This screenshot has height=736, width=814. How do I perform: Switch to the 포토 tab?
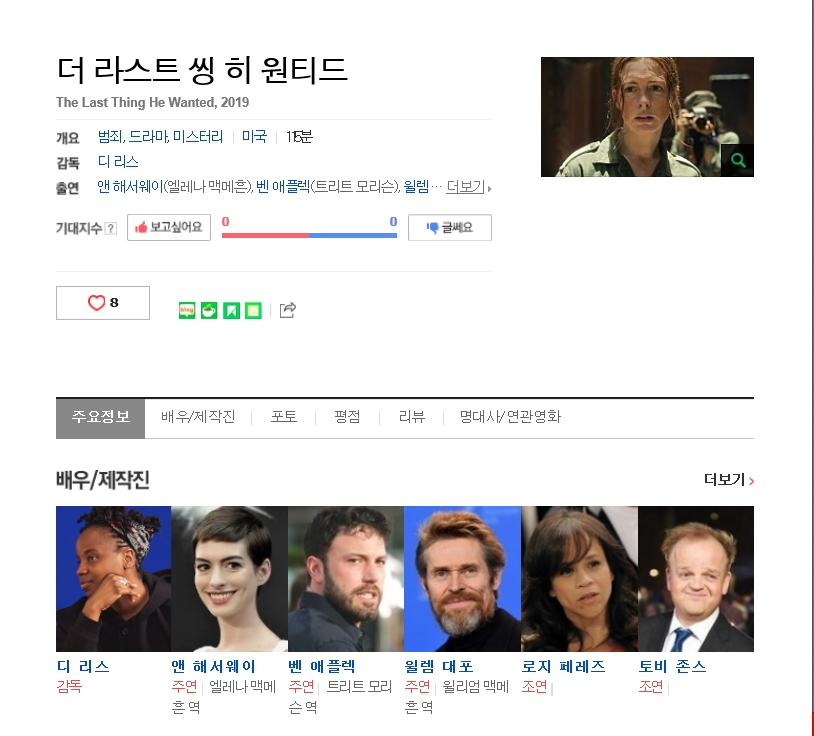tap(283, 417)
